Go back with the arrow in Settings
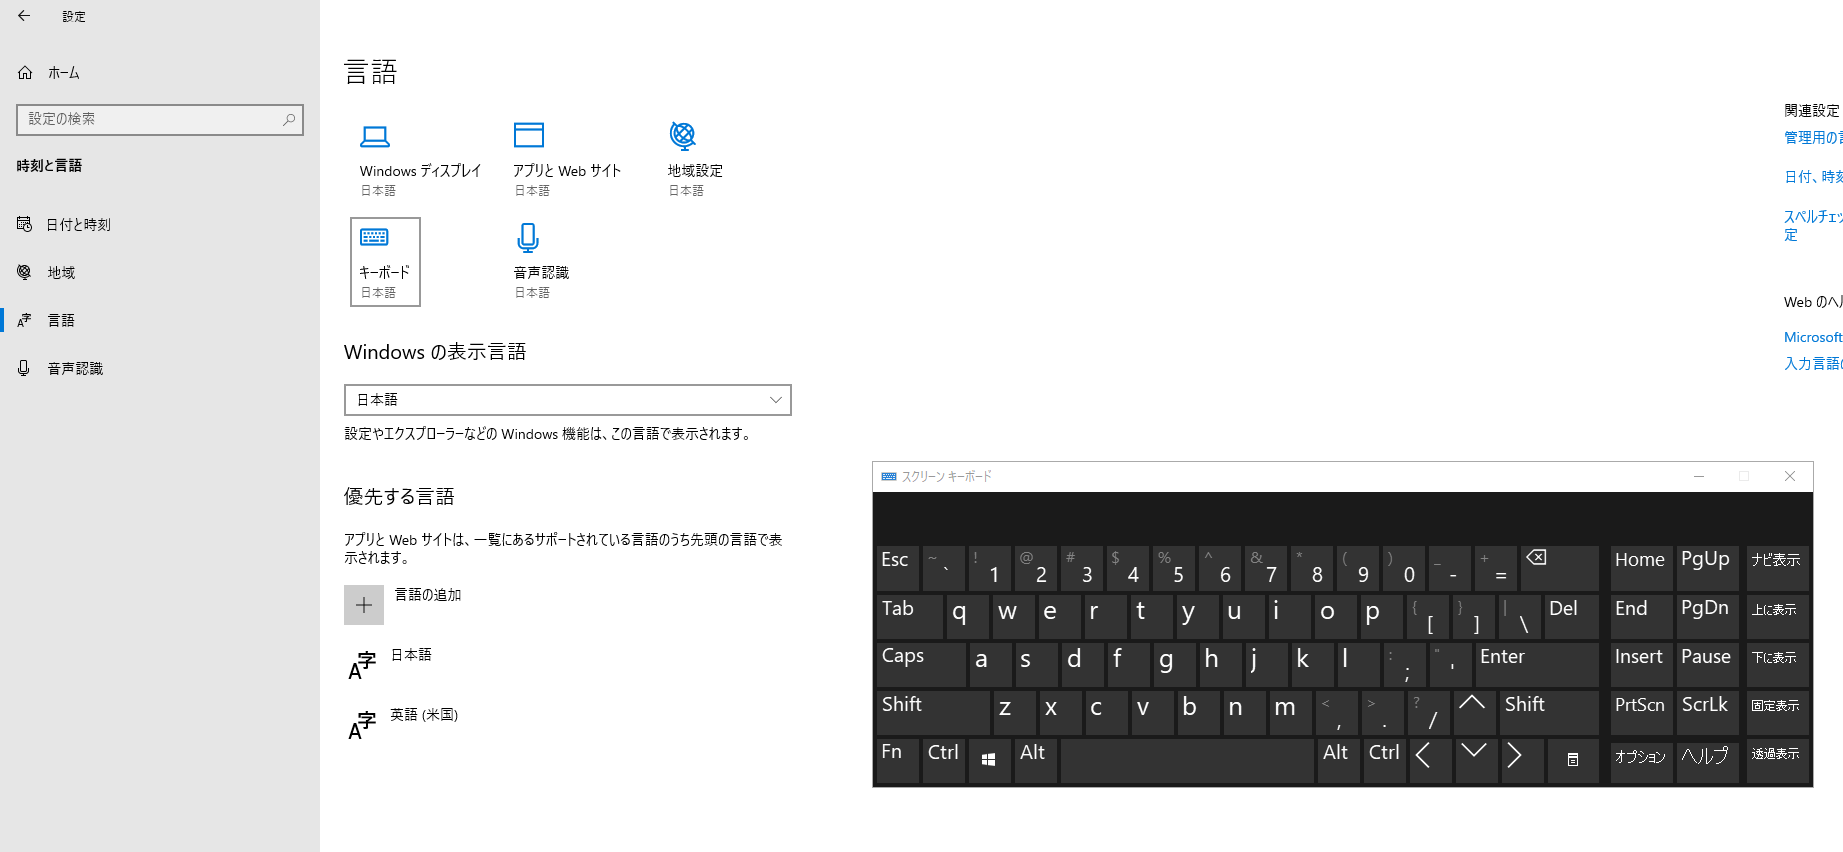Image resolution: width=1843 pixels, height=852 pixels. pos(24,16)
